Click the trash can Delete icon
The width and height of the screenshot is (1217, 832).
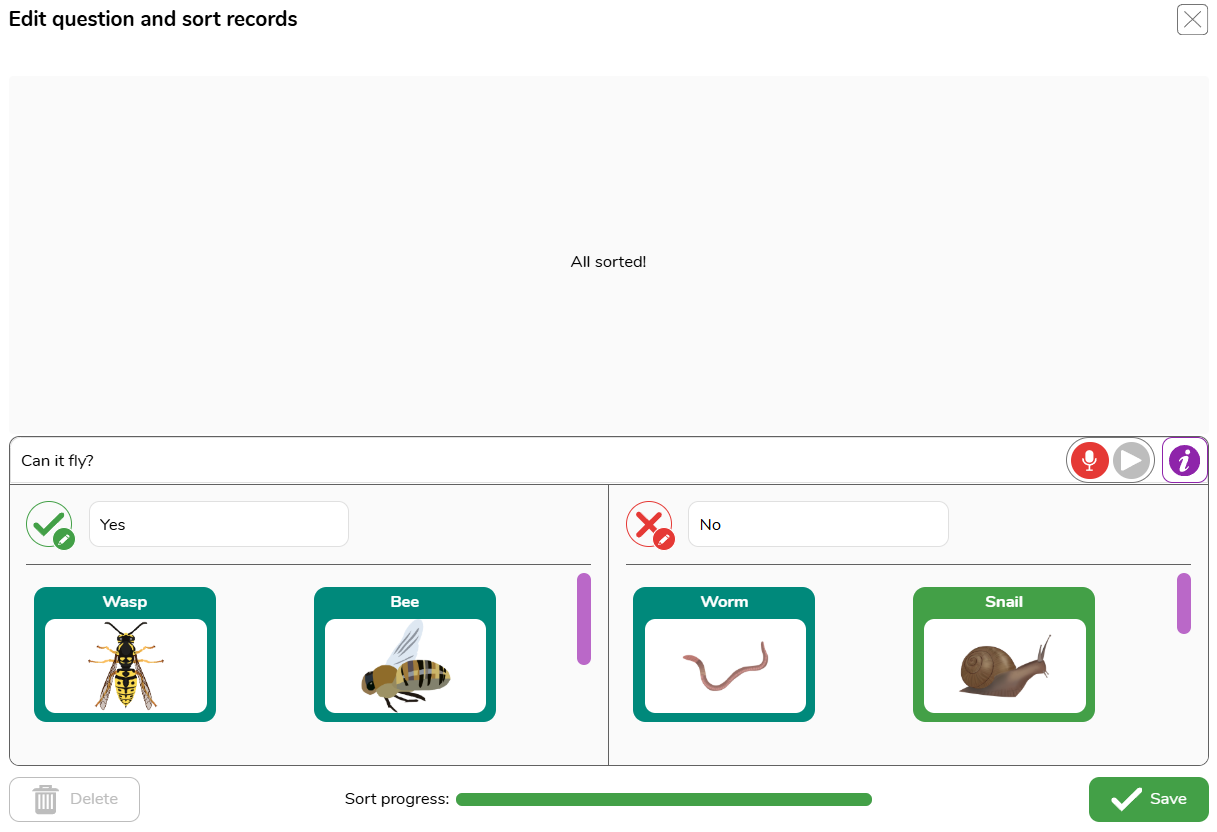pos(45,799)
